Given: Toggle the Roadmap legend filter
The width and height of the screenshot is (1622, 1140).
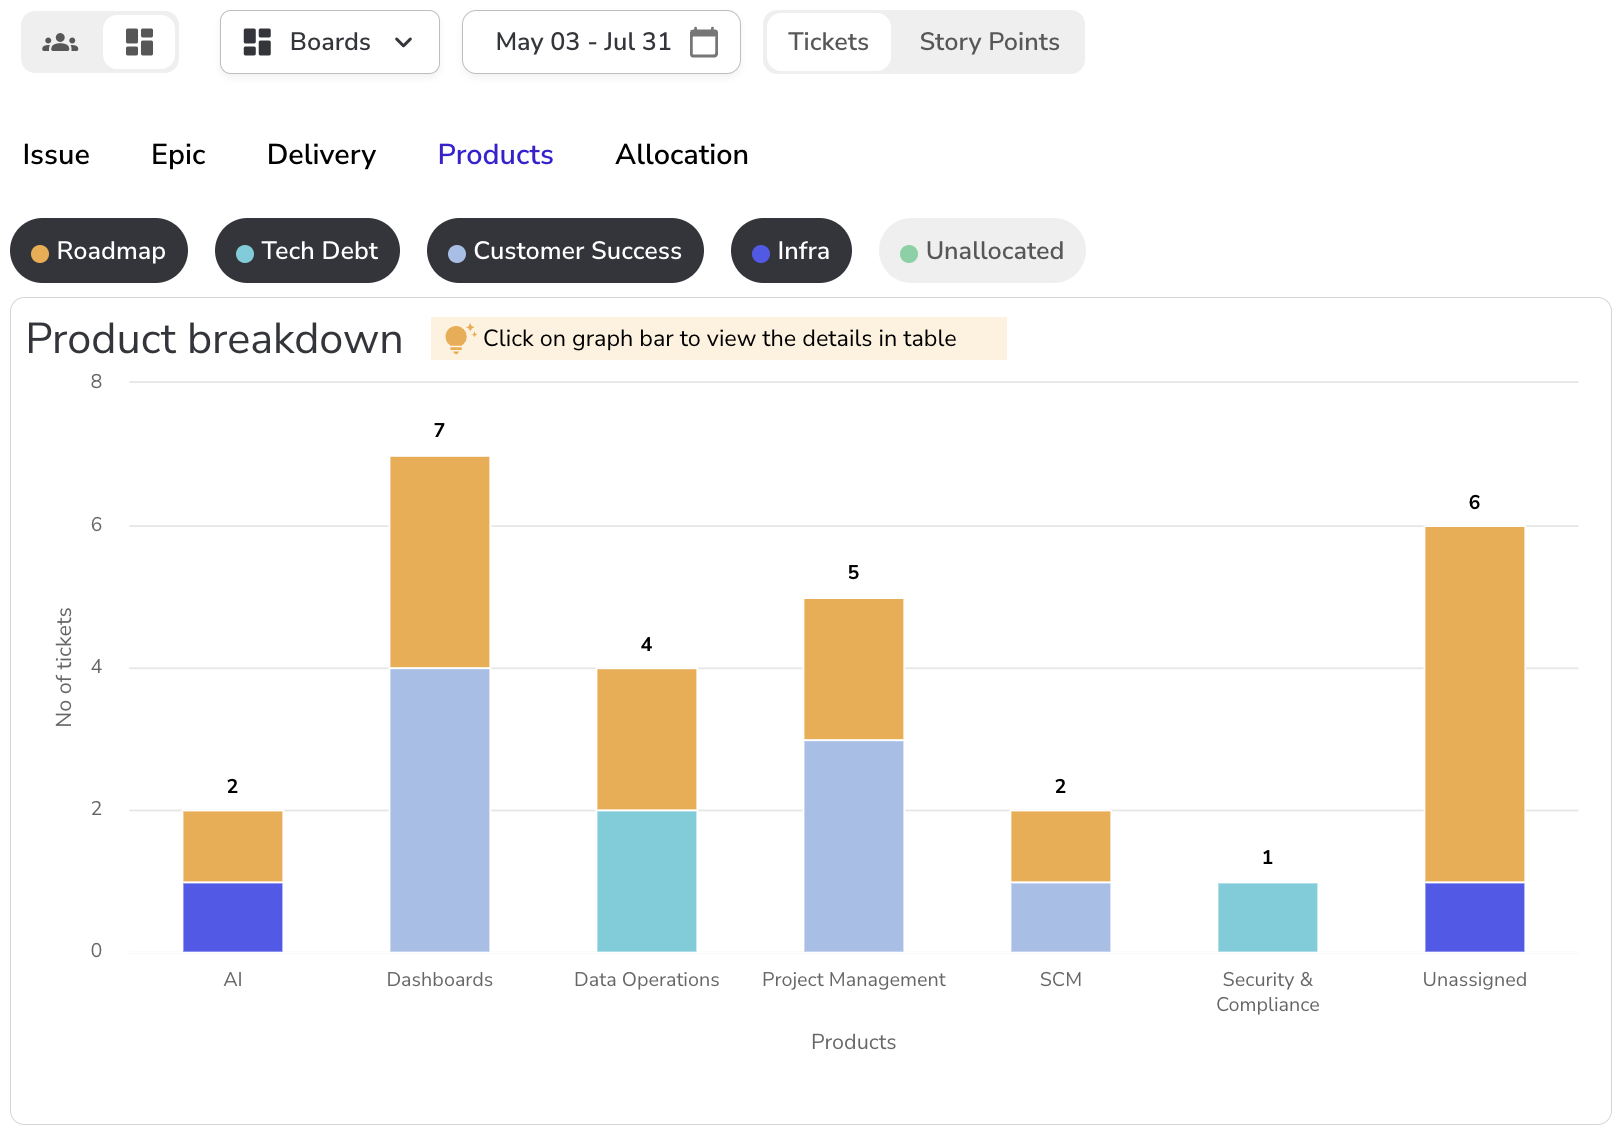Looking at the screenshot, I should 99,251.
